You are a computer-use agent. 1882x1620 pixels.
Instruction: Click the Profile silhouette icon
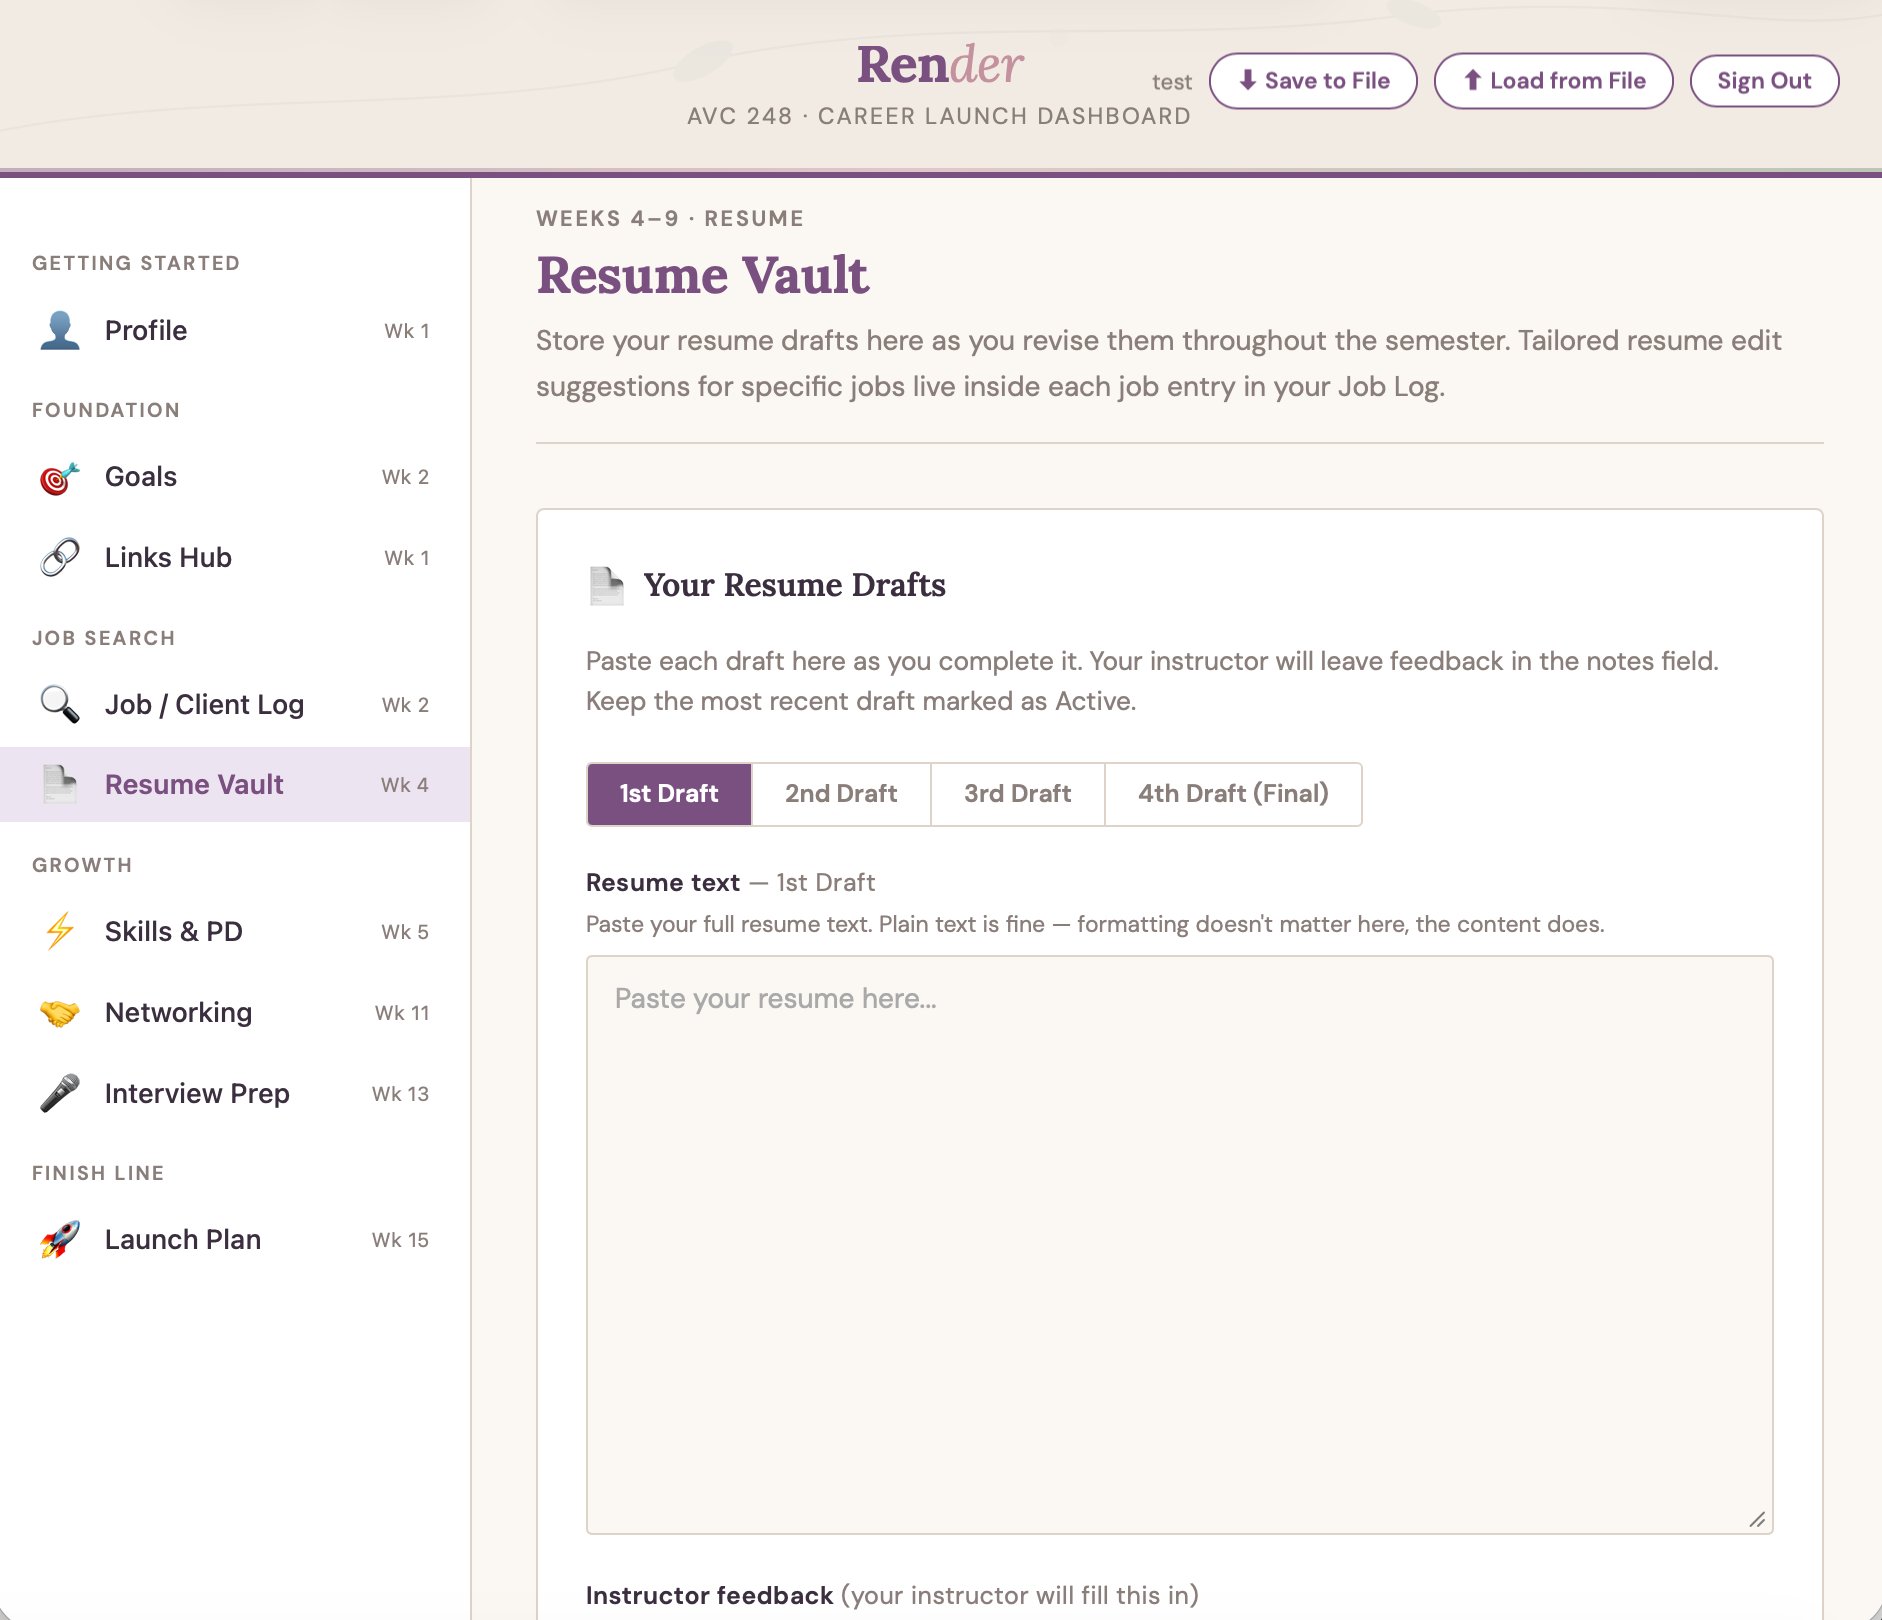coord(60,331)
